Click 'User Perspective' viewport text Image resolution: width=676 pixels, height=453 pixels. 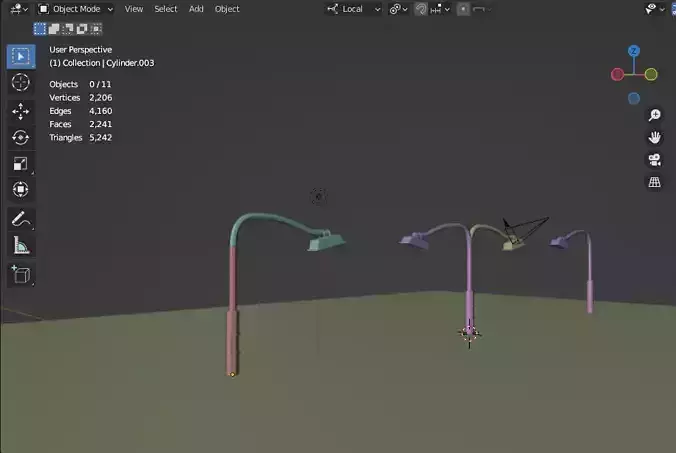pos(81,50)
